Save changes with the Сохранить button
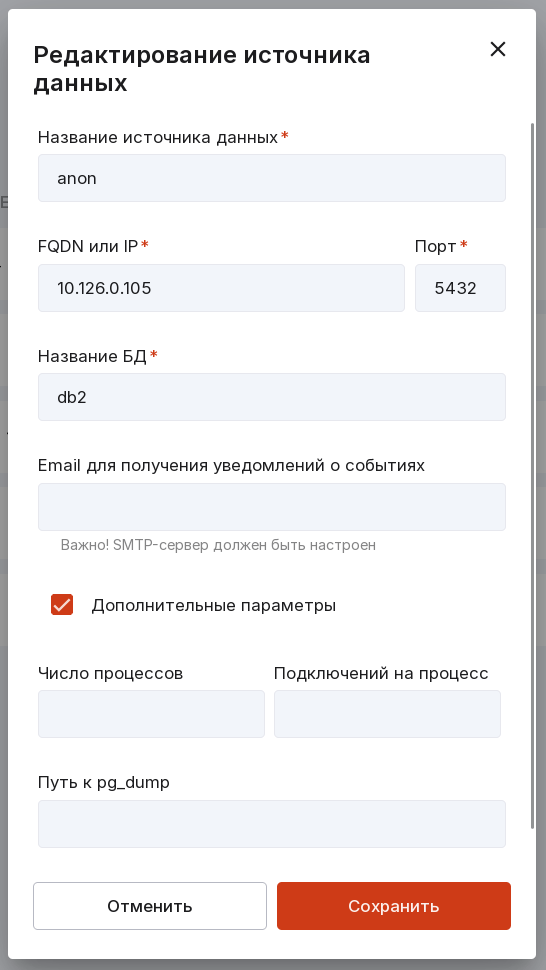 [x=394, y=906]
